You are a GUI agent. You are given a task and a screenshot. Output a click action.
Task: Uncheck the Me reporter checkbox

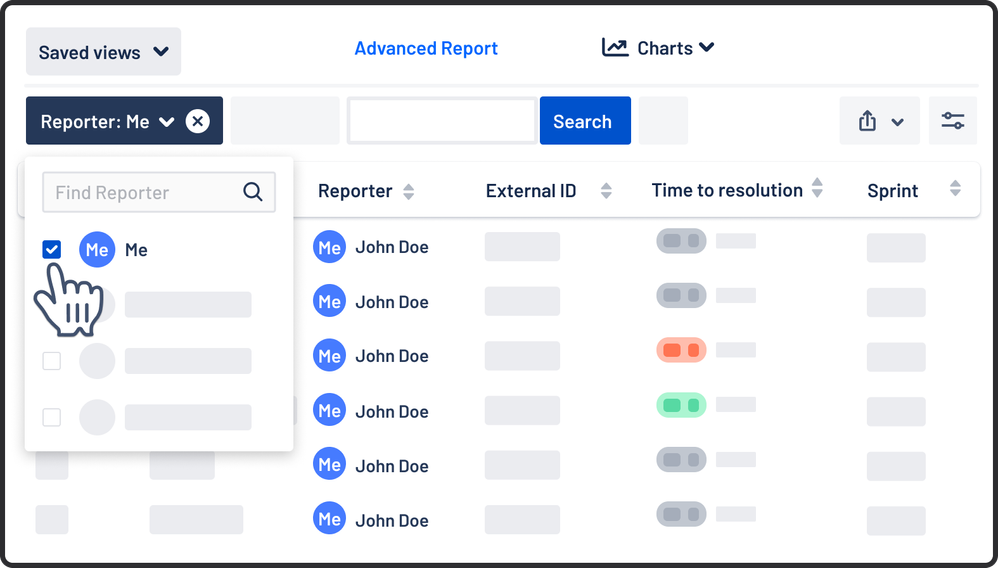(x=52, y=250)
